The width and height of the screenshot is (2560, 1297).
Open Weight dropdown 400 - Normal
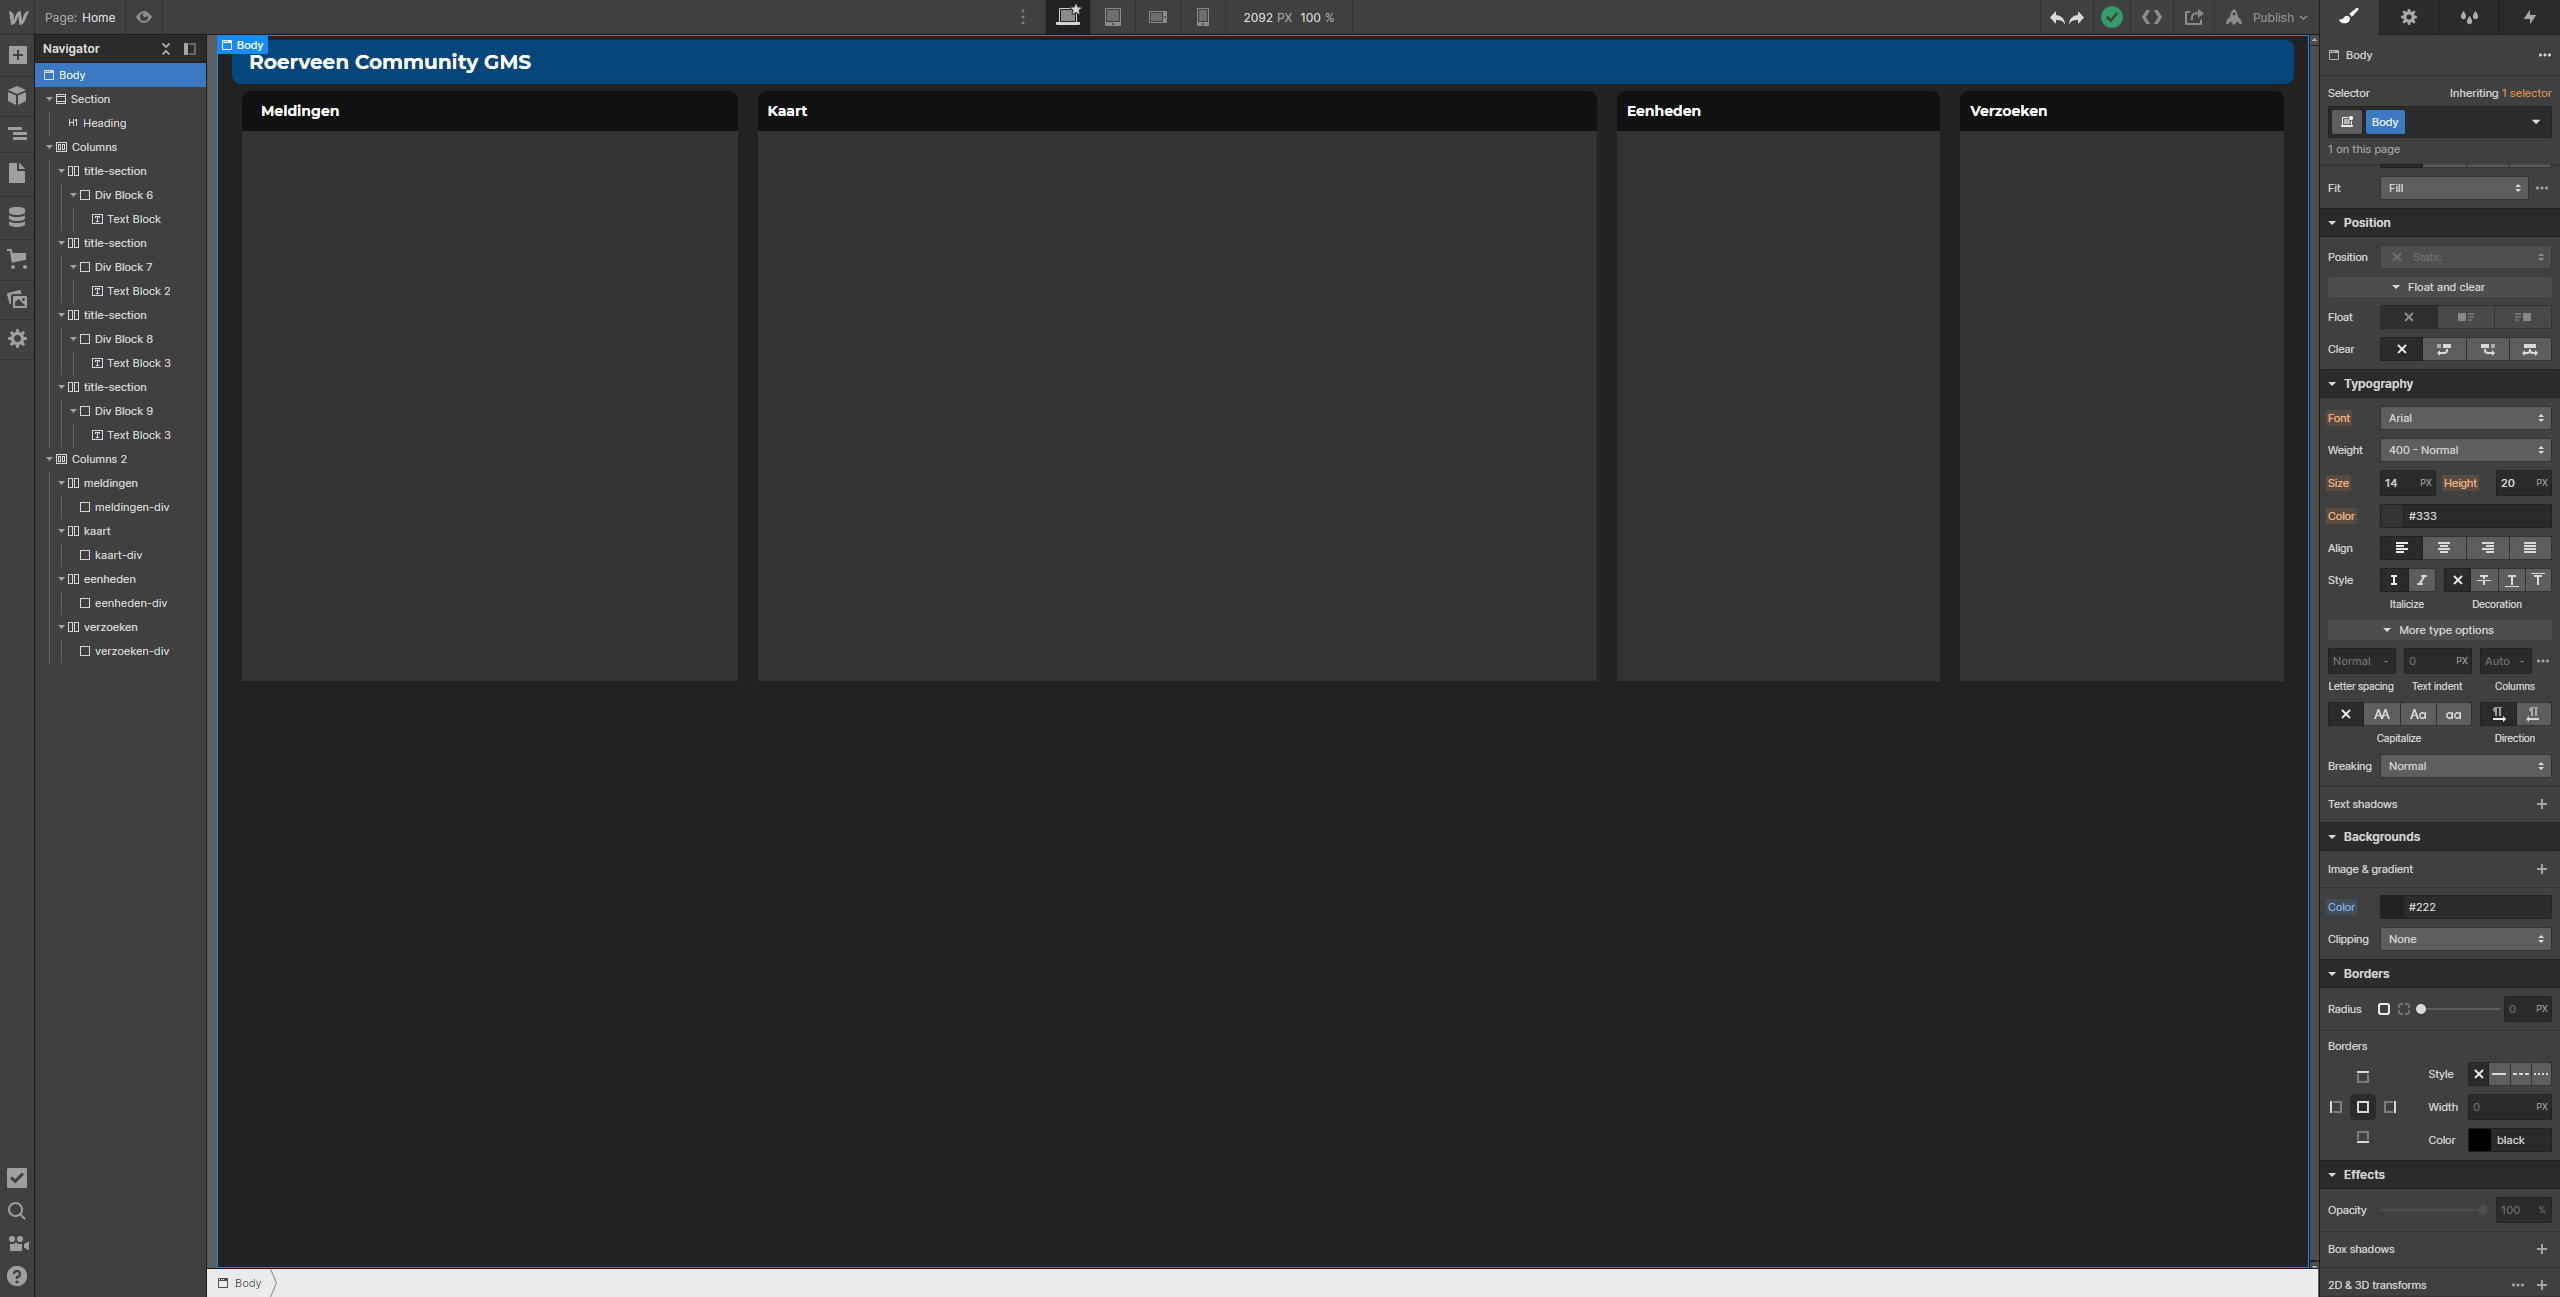pyautogui.click(x=2465, y=450)
